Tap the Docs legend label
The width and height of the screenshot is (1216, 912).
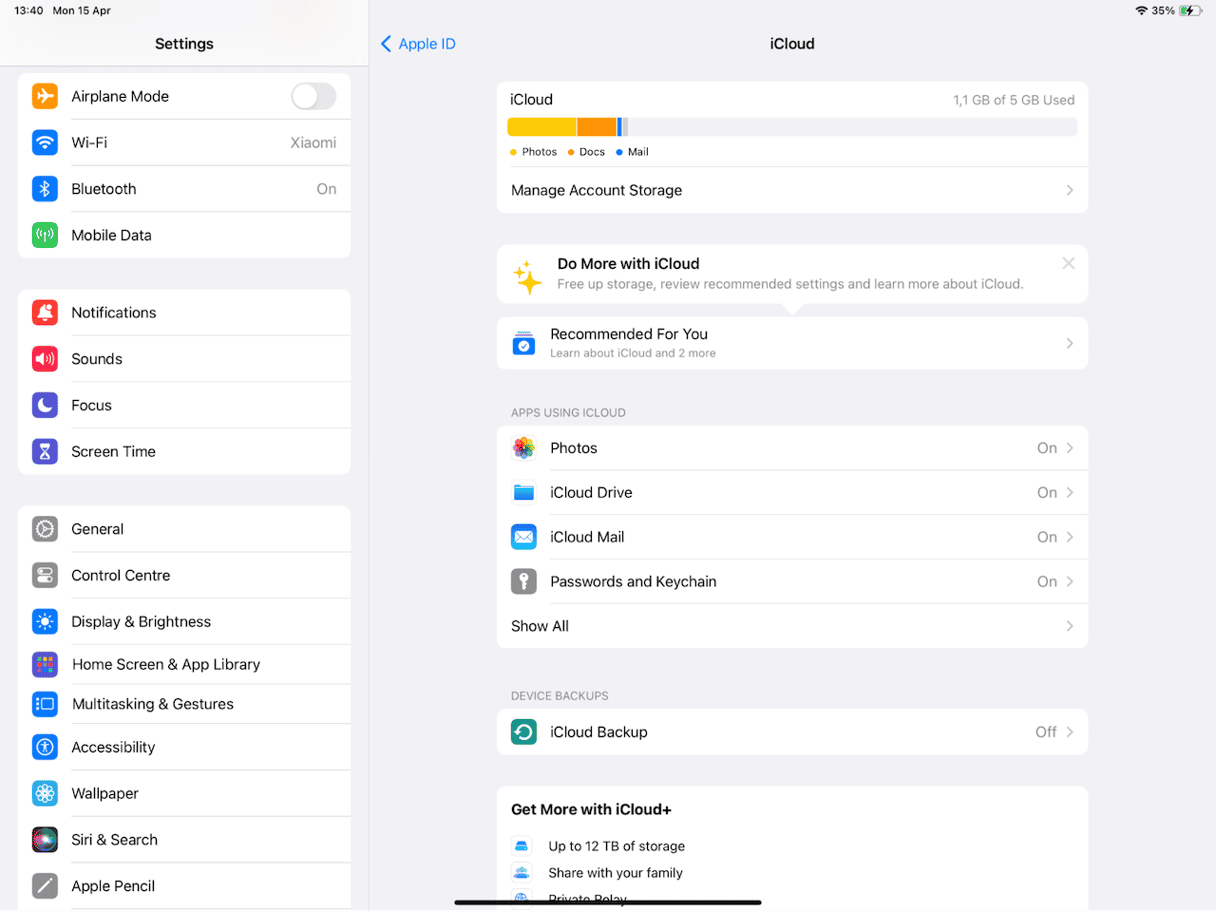click(x=592, y=152)
